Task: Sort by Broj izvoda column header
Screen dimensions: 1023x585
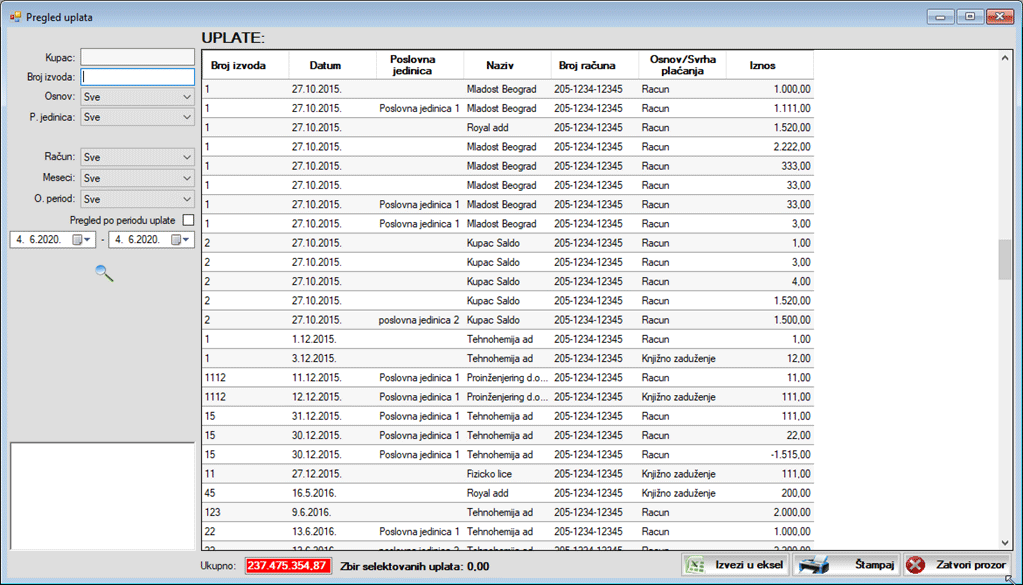Action: pyautogui.click(x=245, y=65)
